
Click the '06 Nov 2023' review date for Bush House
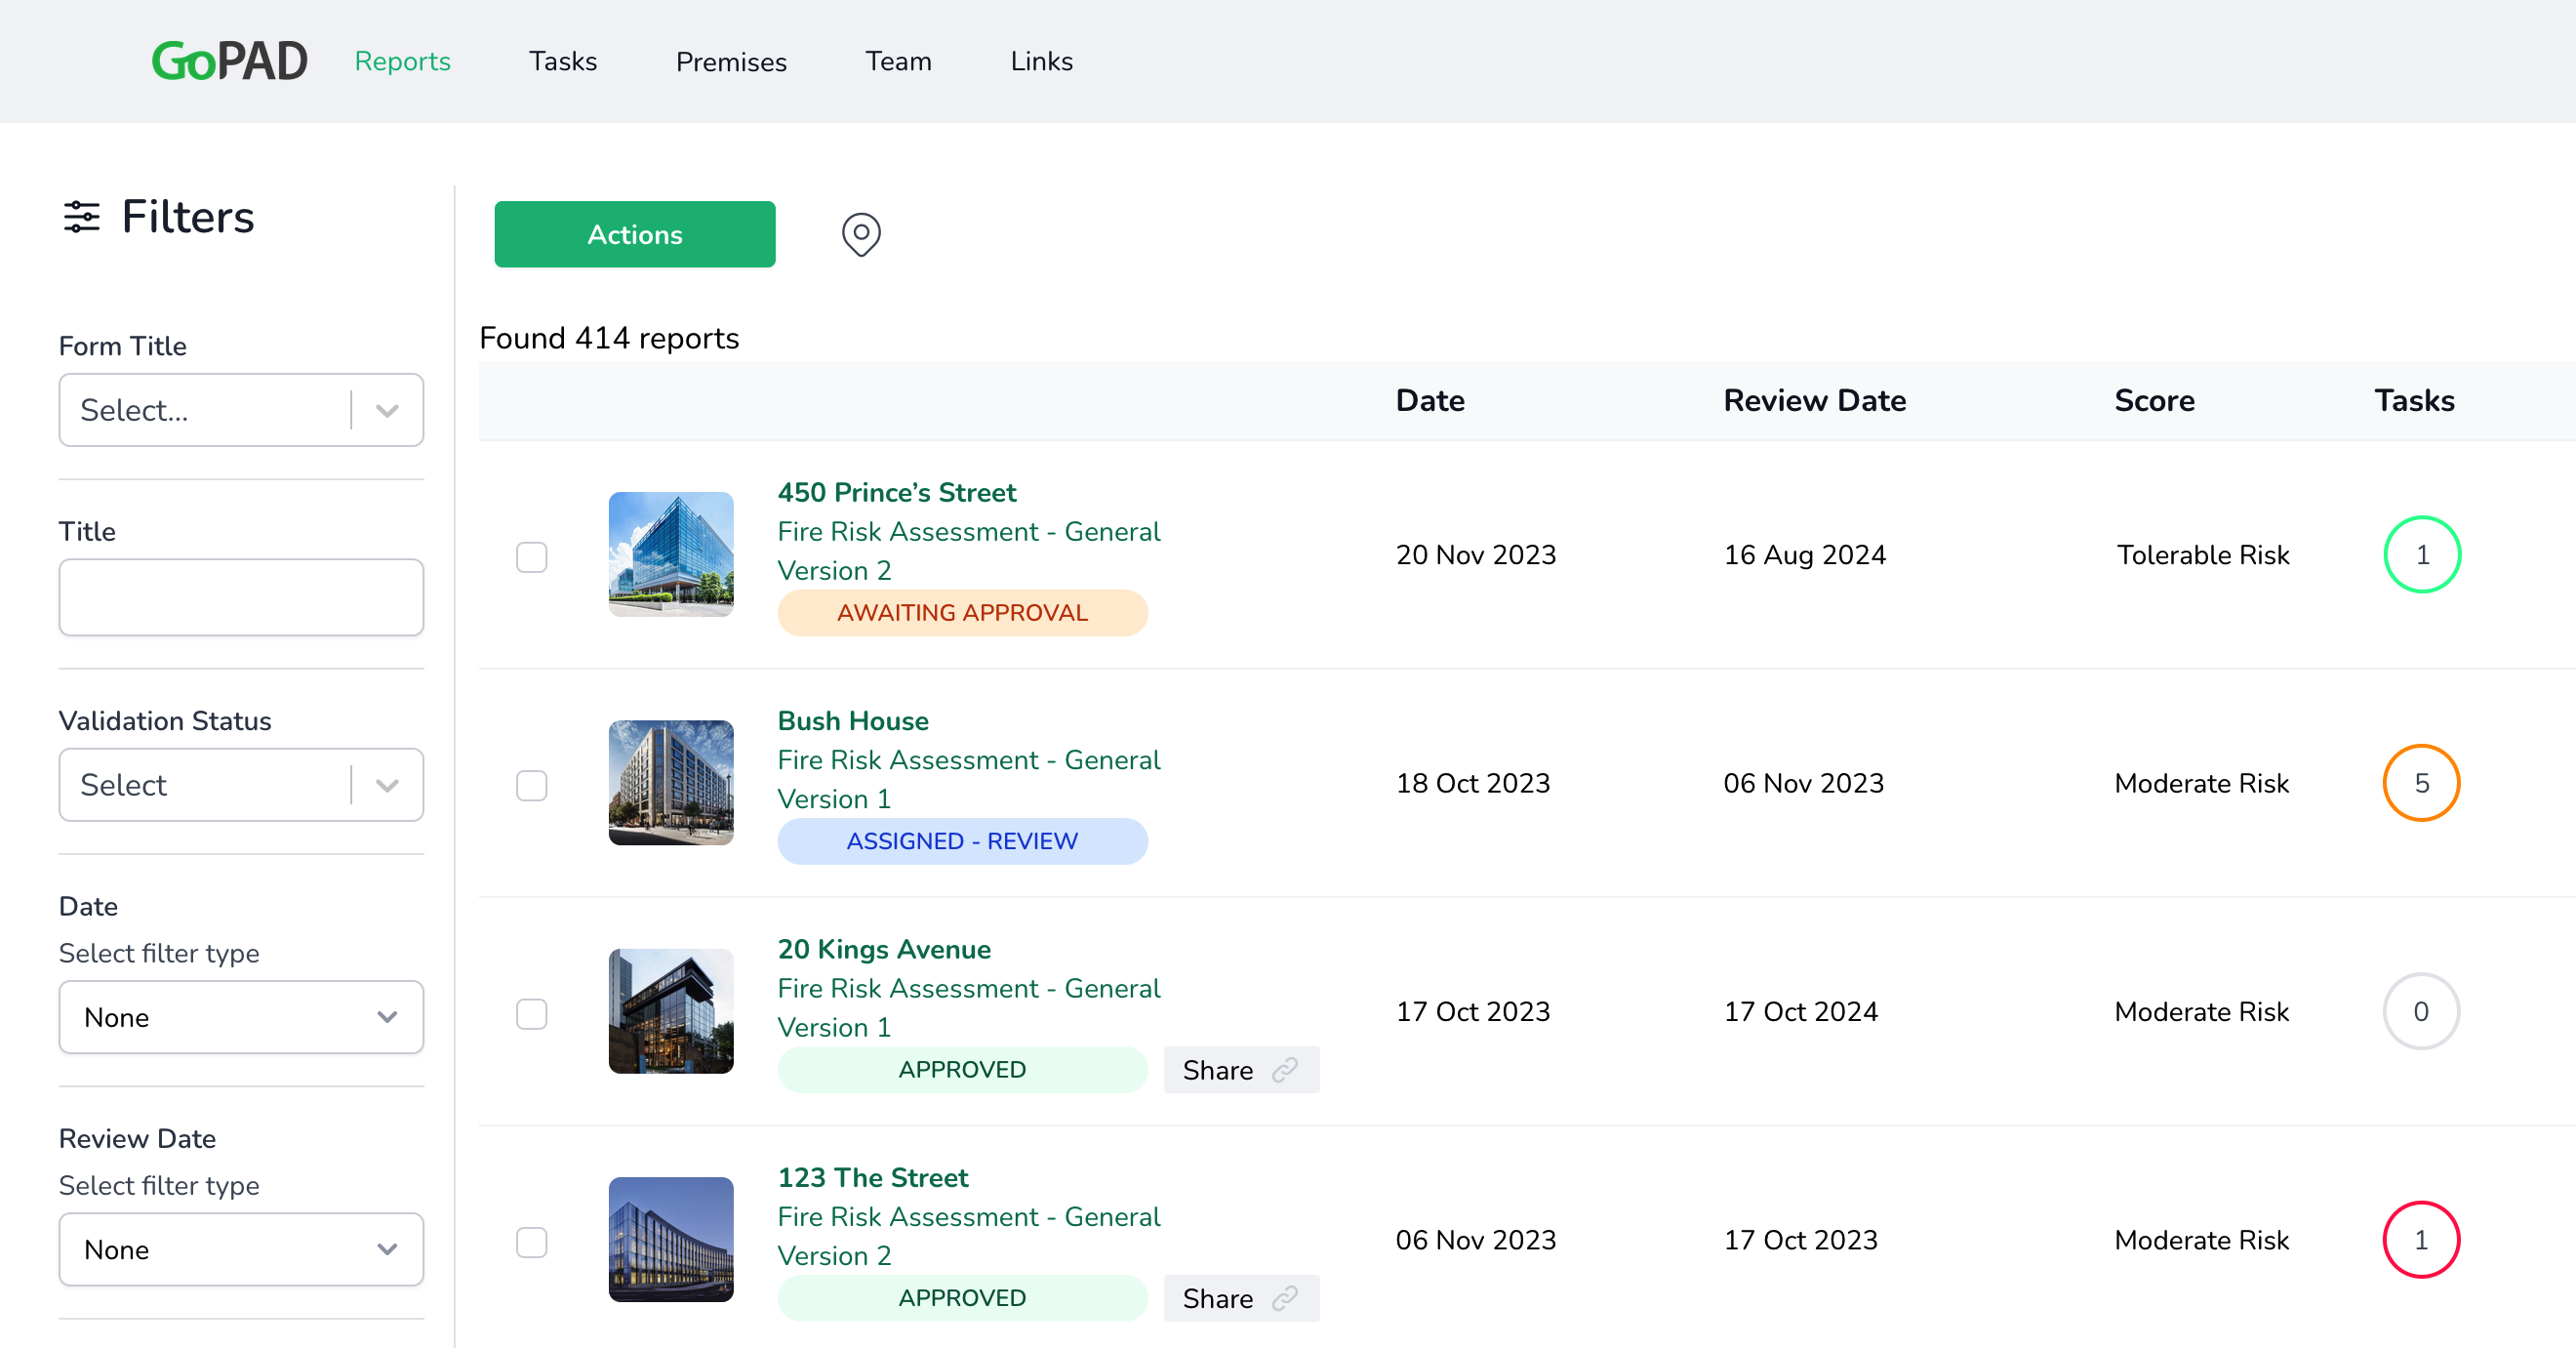tap(1803, 783)
